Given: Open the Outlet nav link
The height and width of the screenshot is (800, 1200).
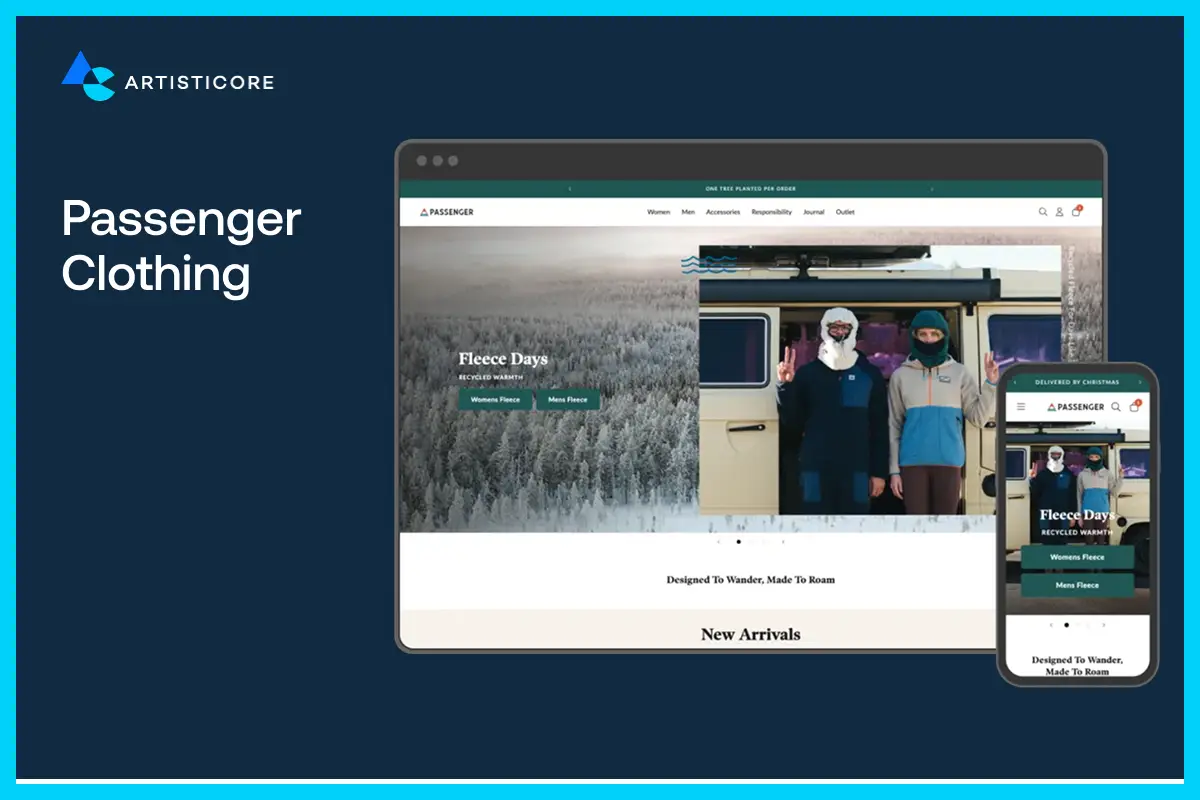Looking at the screenshot, I should click(845, 212).
